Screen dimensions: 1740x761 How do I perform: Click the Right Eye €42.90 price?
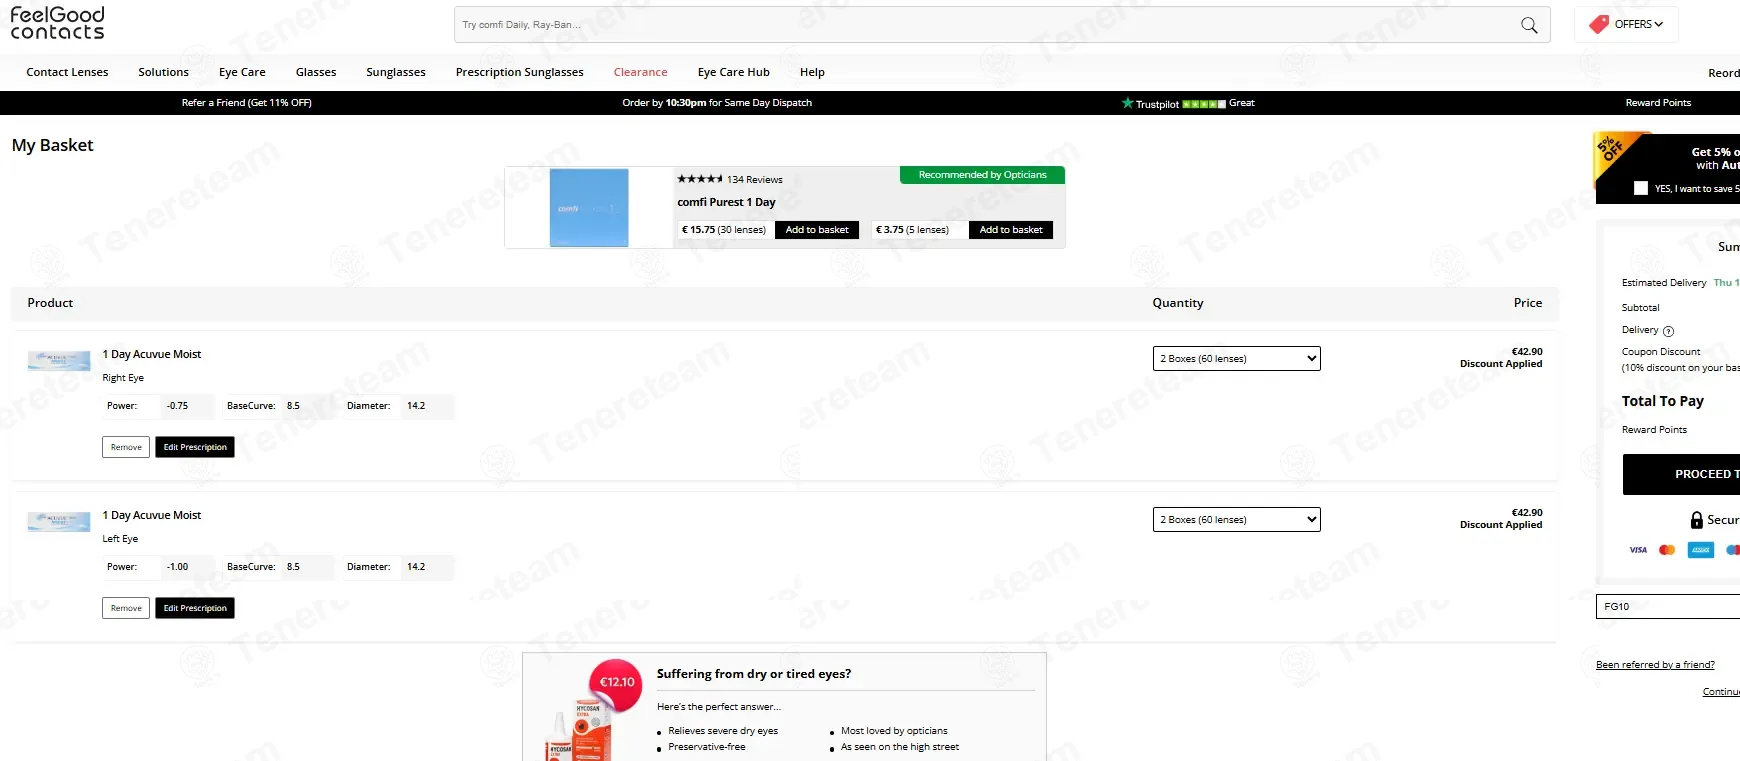[1527, 352]
